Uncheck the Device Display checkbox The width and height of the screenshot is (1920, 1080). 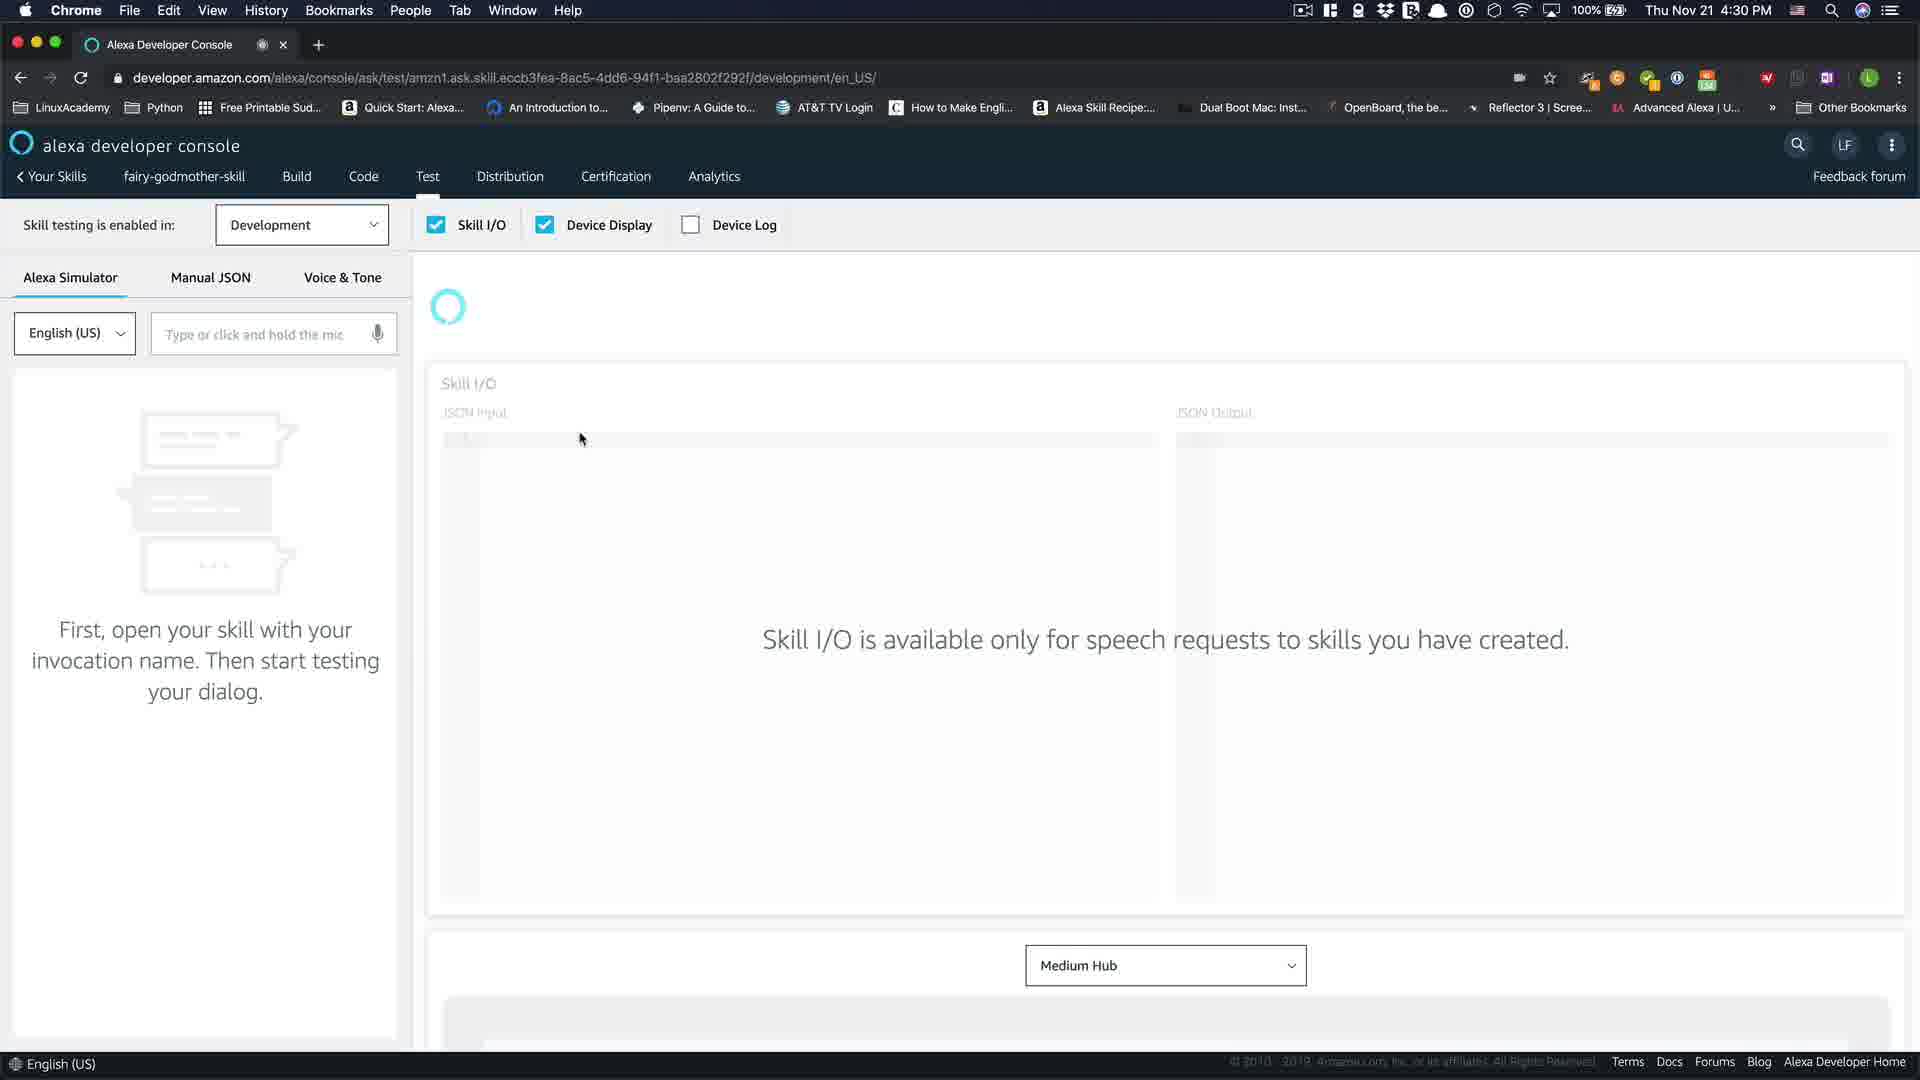pos(545,225)
